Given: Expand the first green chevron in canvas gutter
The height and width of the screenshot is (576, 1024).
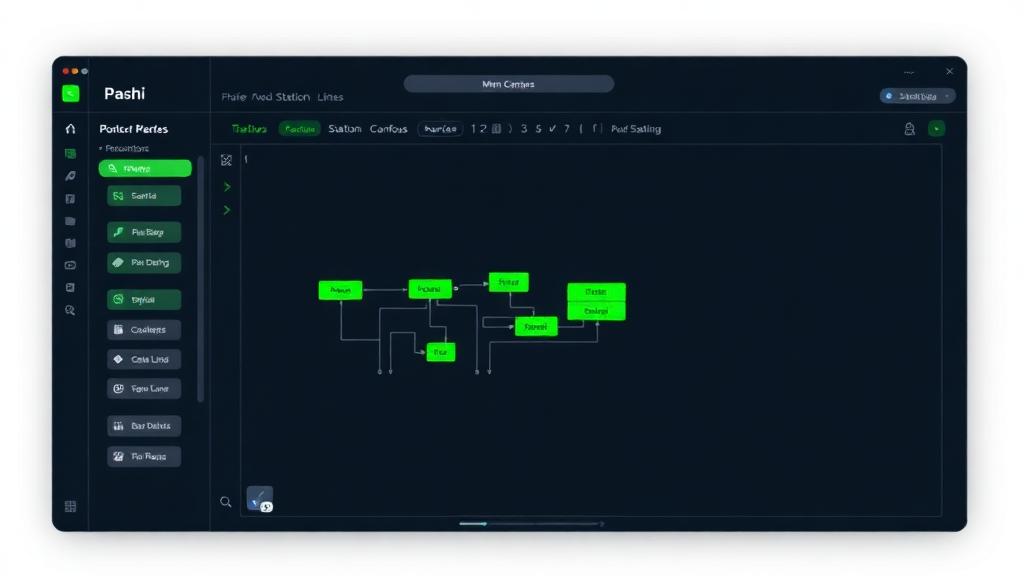Looking at the screenshot, I should (227, 187).
